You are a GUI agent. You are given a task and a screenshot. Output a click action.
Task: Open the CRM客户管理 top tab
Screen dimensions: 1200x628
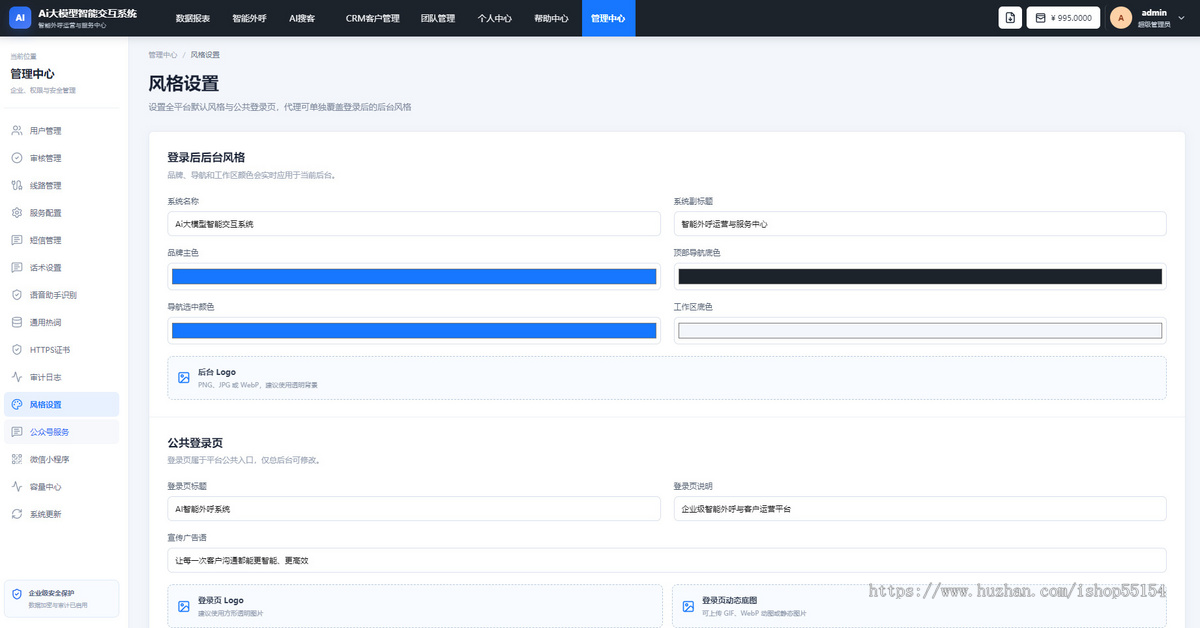point(372,18)
